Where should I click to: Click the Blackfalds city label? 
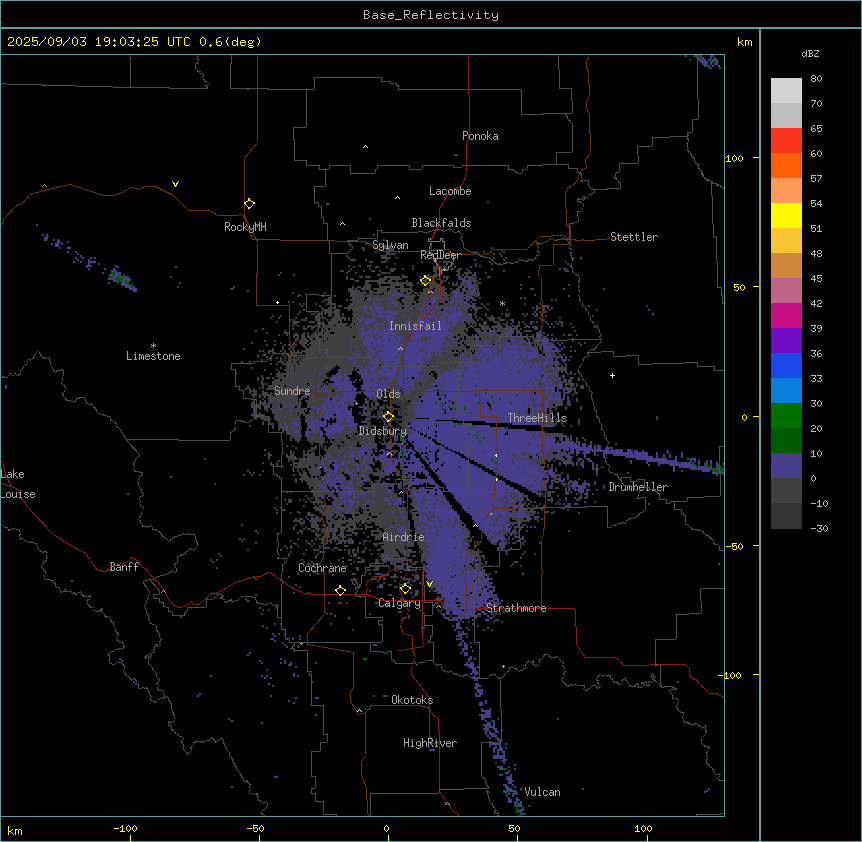(x=441, y=223)
